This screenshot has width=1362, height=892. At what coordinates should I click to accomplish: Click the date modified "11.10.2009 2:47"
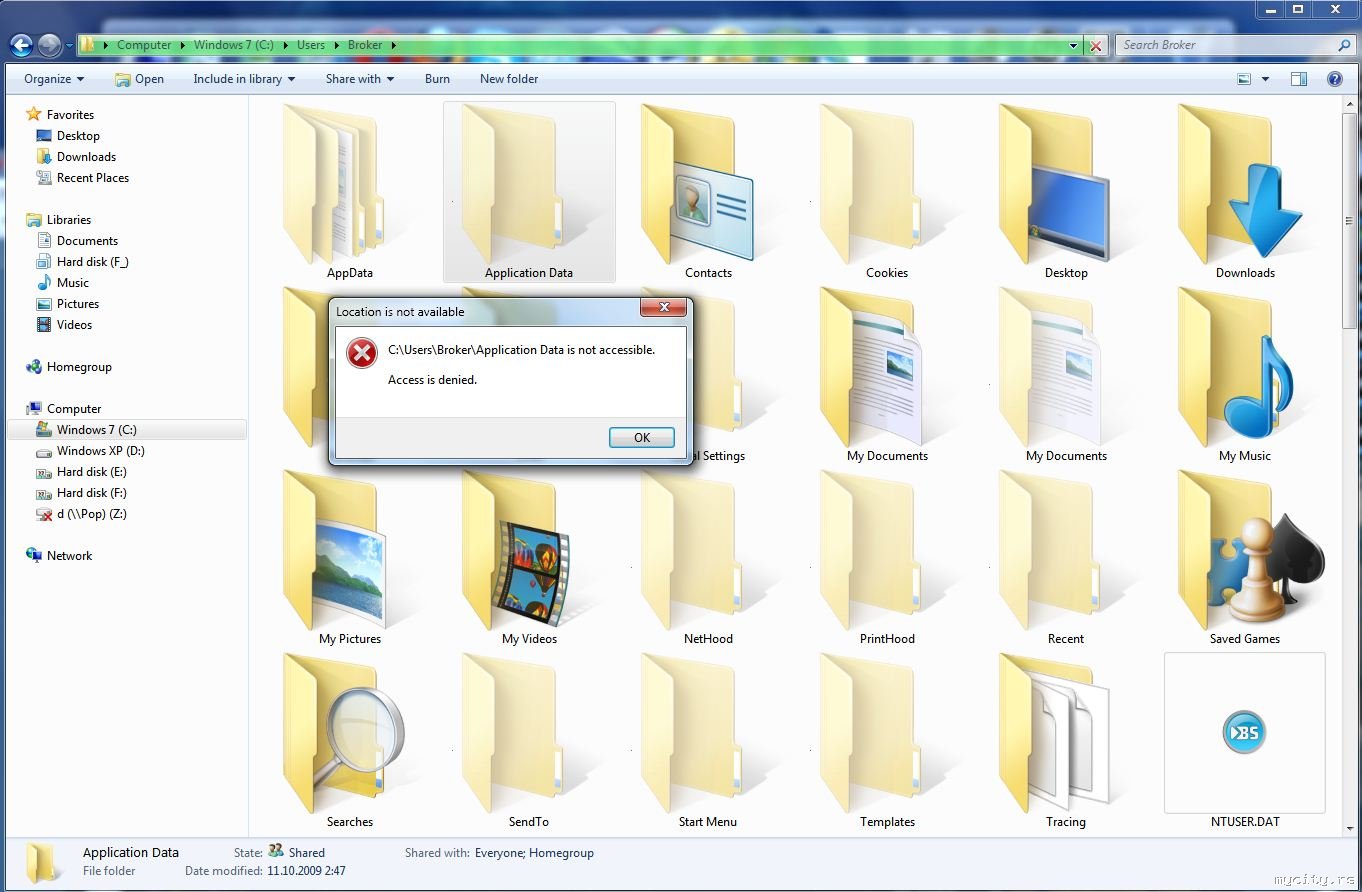(306, 871)
